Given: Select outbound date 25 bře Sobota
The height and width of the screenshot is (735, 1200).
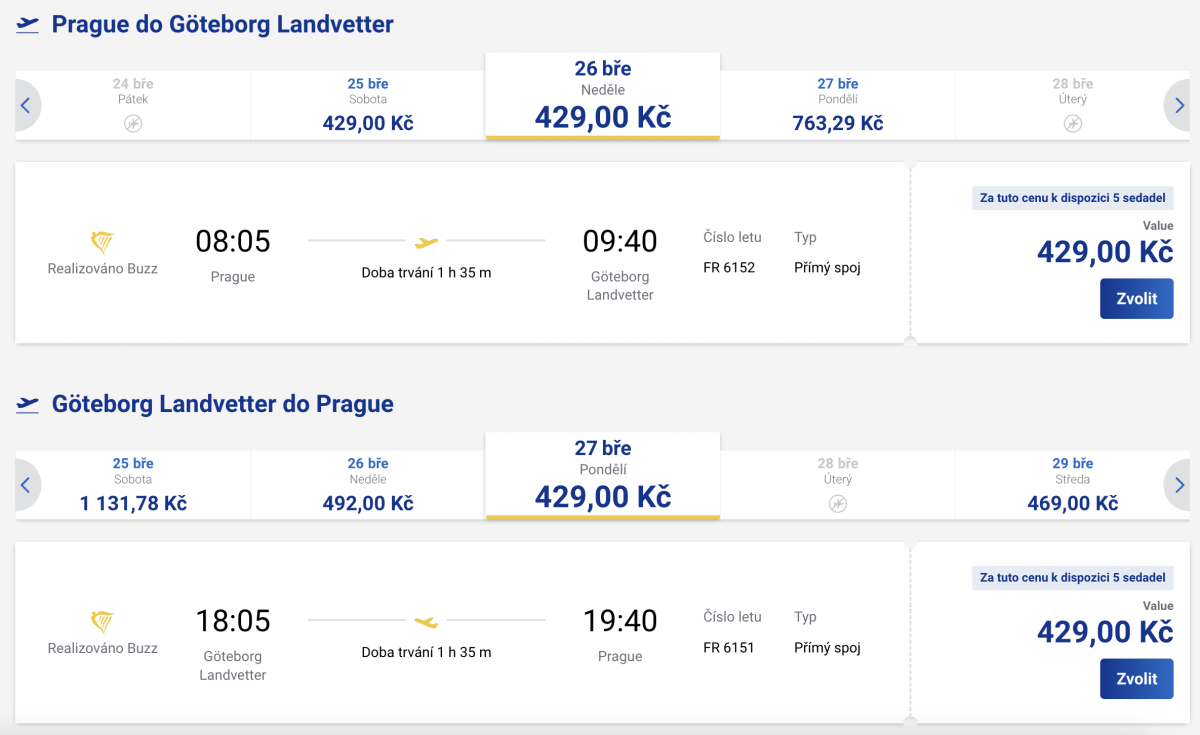Looking at the screenshot, I should pos(368,105).
